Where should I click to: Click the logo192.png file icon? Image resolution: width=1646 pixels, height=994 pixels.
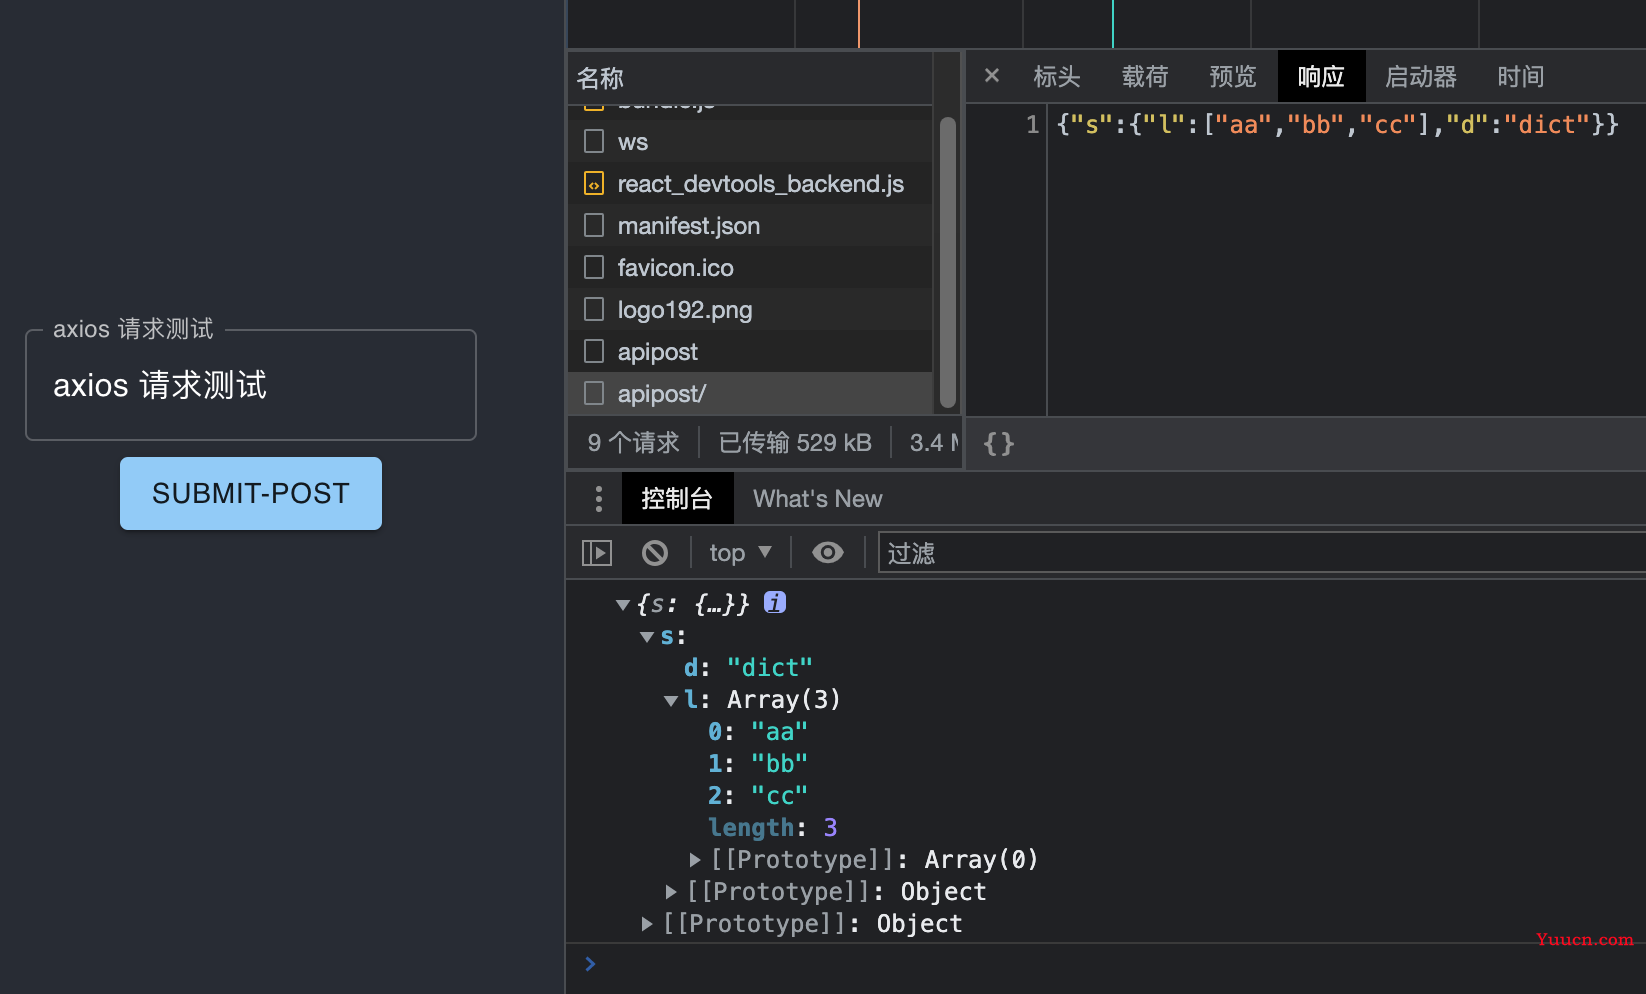(x=594, y=309)
